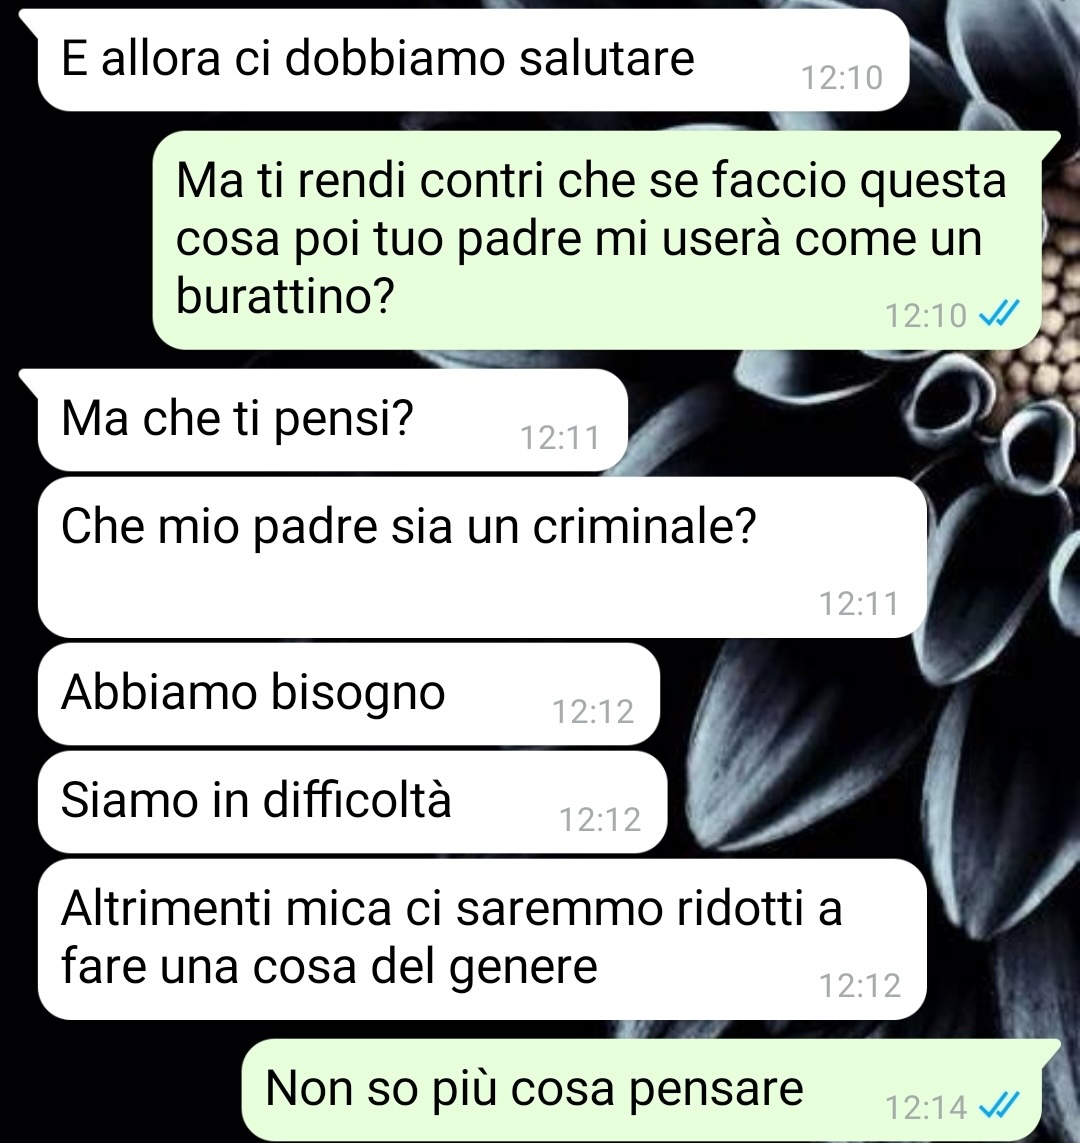Tap the 12:10 timestamp on the first message
This screenshot has width=1080, height=1143.
842,78
